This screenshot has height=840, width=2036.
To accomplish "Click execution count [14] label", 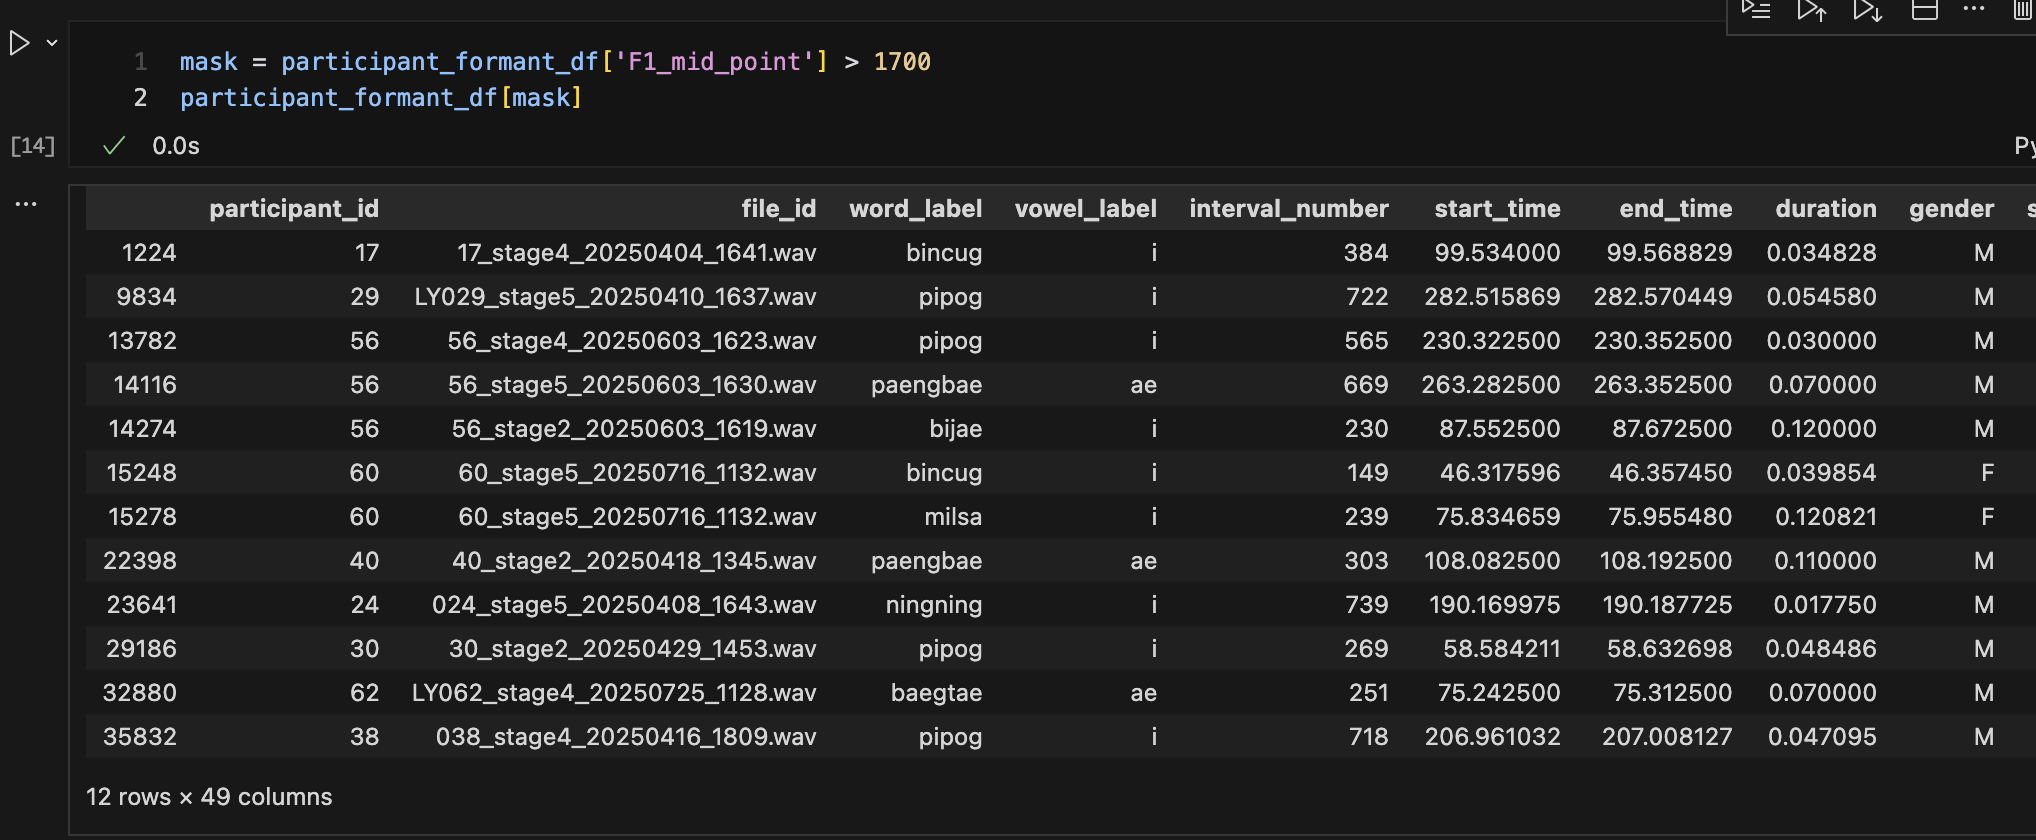I will (x=32, y=146).
